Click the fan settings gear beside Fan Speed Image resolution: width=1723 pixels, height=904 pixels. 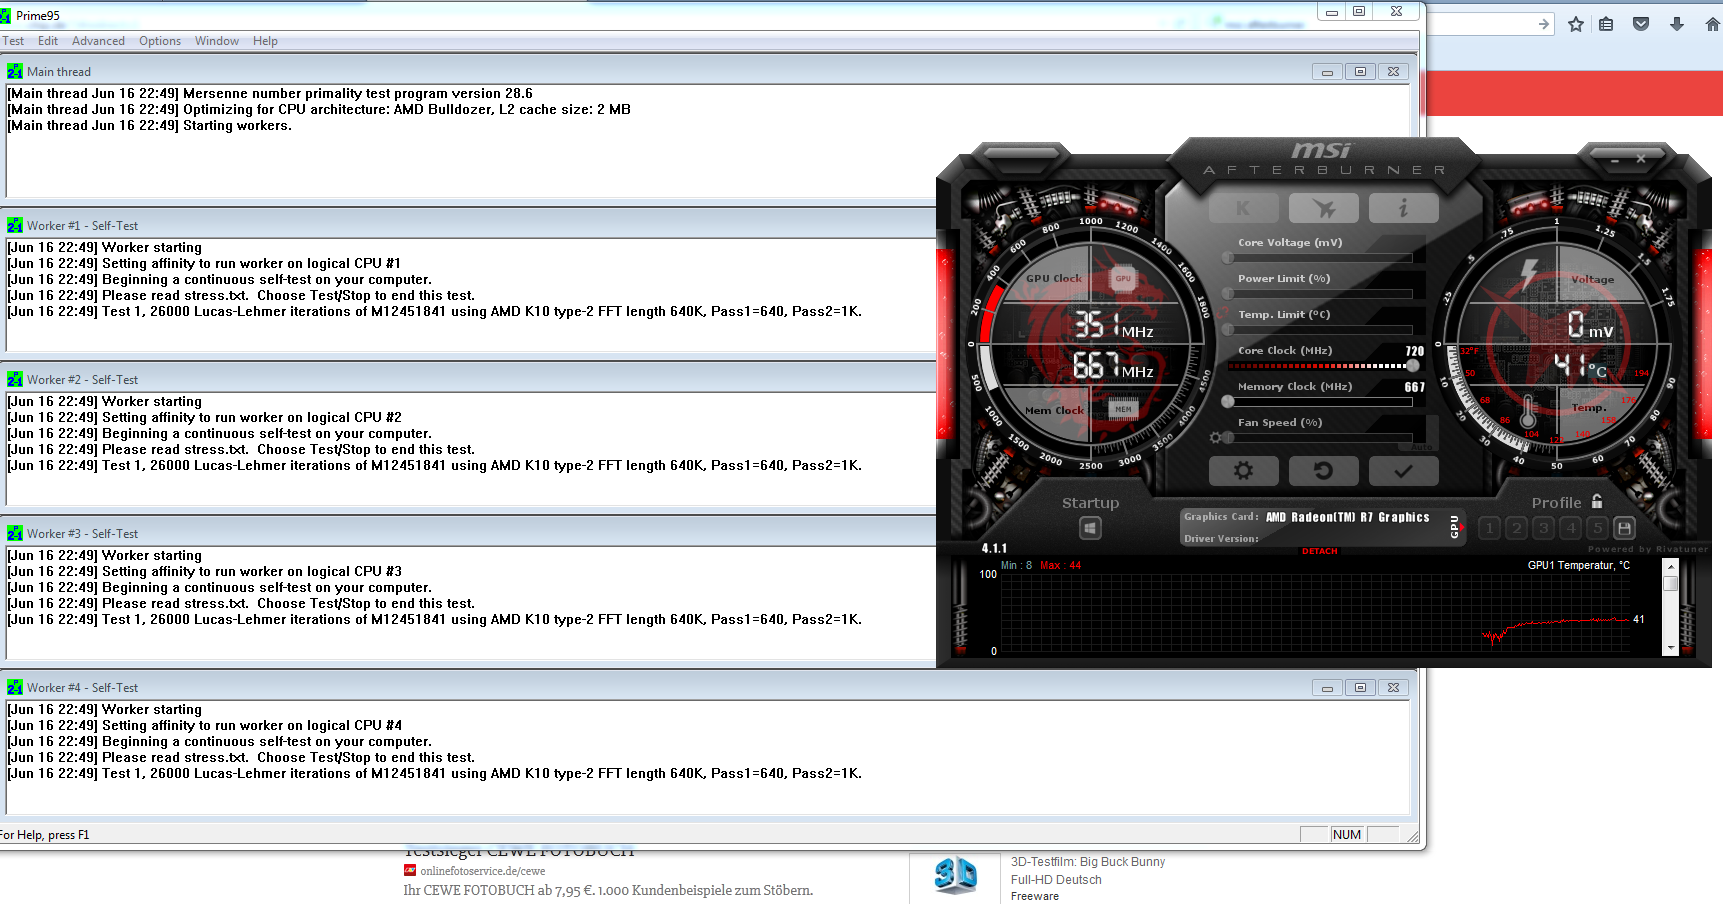[1216, 437]
